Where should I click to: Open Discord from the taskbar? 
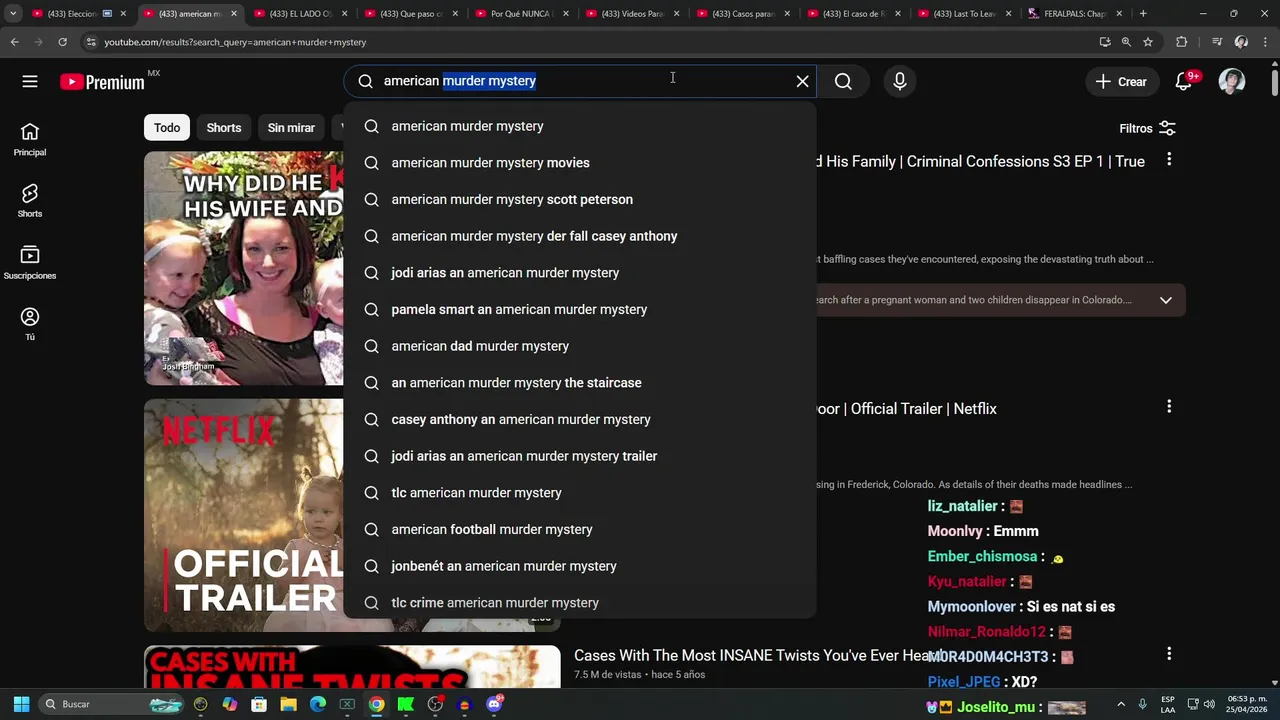[493, 704]
